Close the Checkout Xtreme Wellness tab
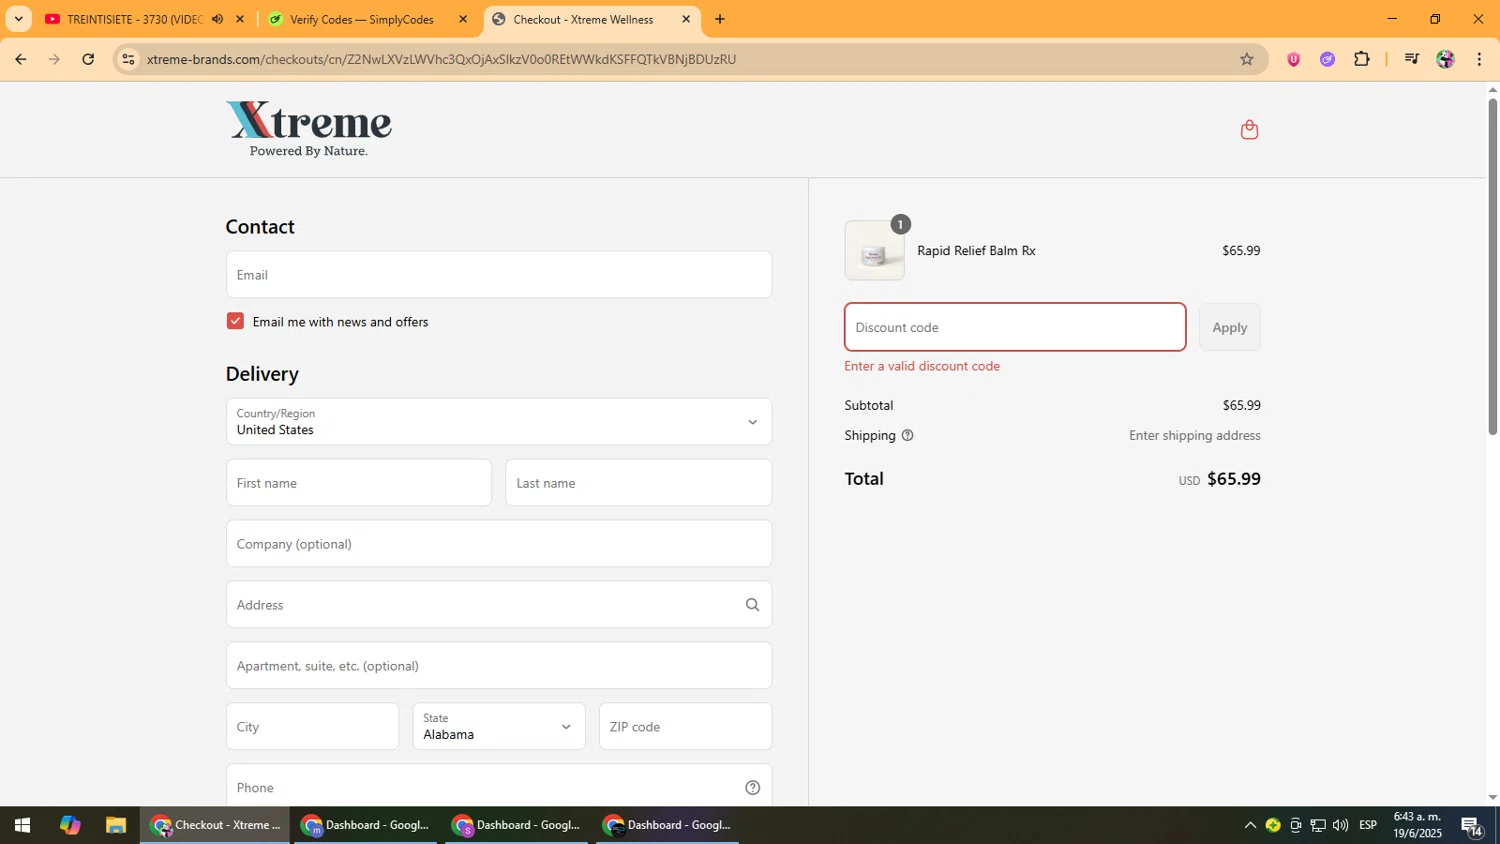 pyautogui.click(x=686, y=19)
